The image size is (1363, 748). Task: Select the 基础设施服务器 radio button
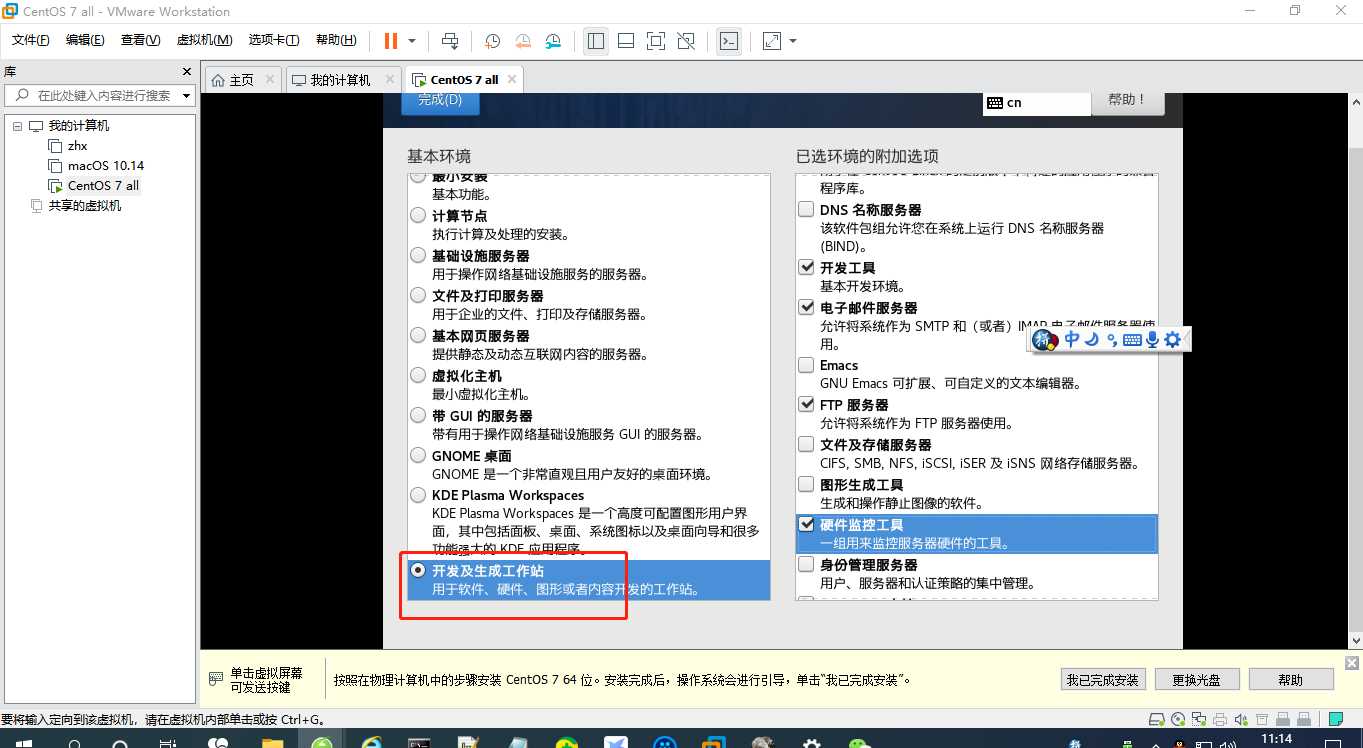point(418,255)
